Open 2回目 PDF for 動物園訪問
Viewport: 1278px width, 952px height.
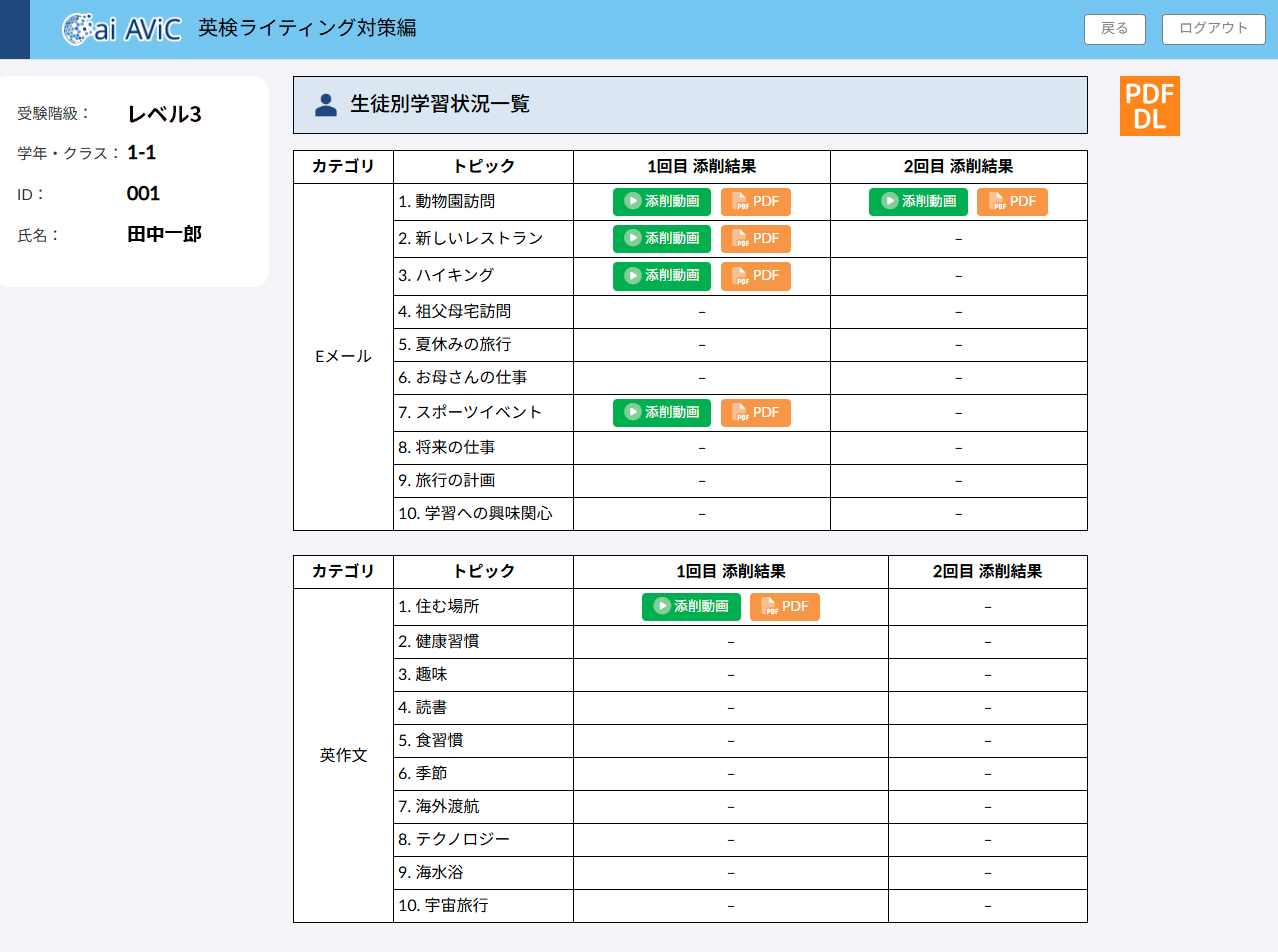tap(1012, 202)
